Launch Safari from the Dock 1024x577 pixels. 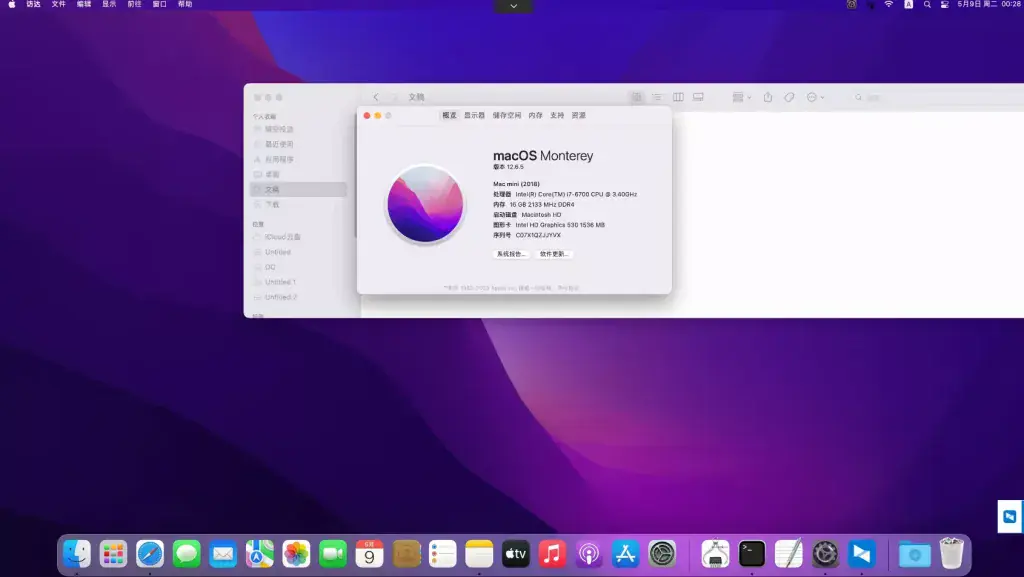[x=150, y=554]
